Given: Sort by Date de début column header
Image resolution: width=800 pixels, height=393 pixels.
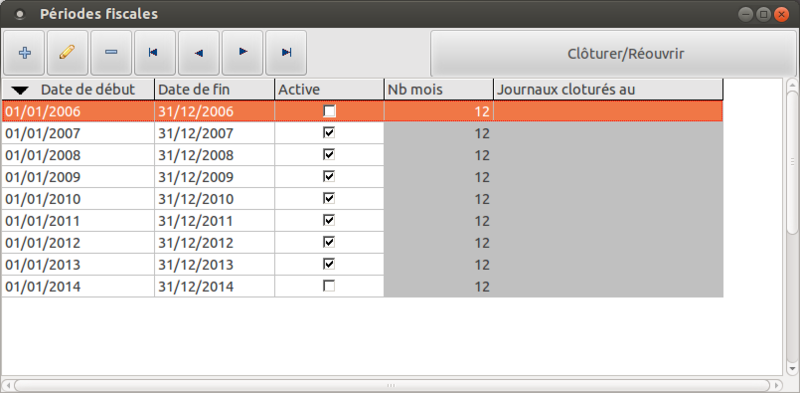Looking at the screenshot, I should [78, 89].
